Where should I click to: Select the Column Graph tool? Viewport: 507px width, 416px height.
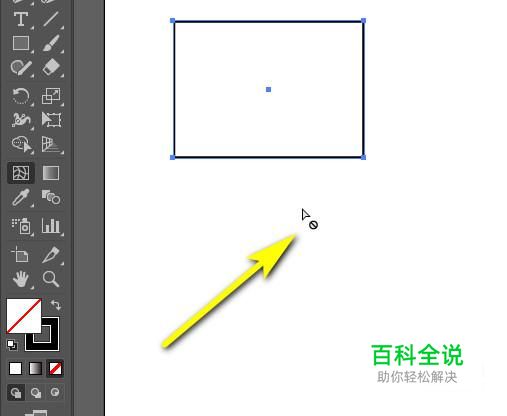[x=51, y=226]
